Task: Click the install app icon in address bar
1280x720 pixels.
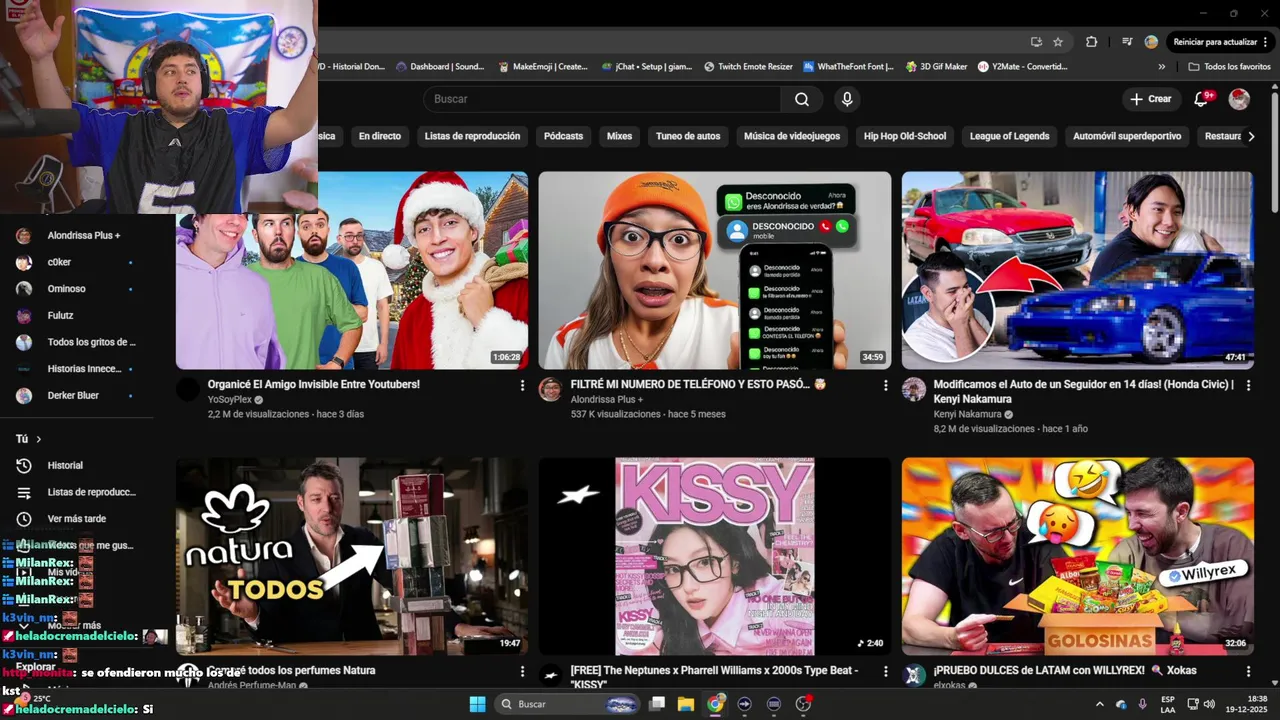Action: pos(1036,42)
